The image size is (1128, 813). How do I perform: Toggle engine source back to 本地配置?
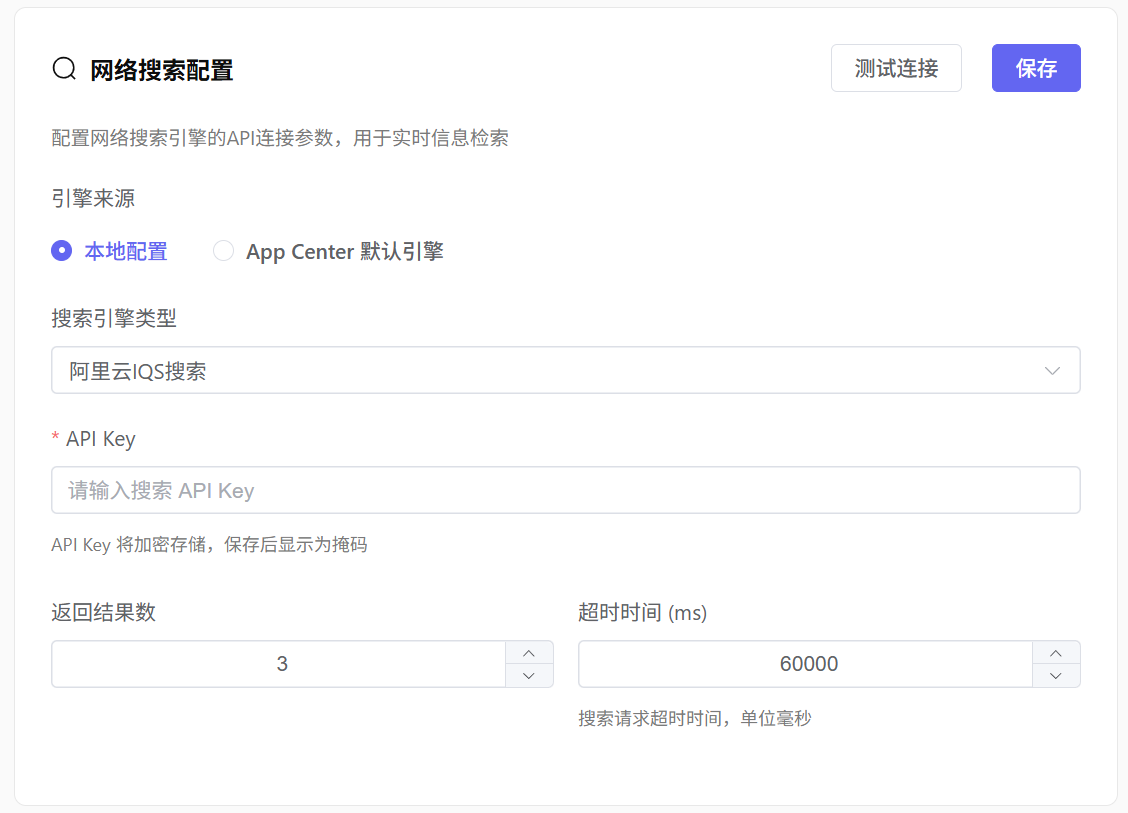[61, 251]
